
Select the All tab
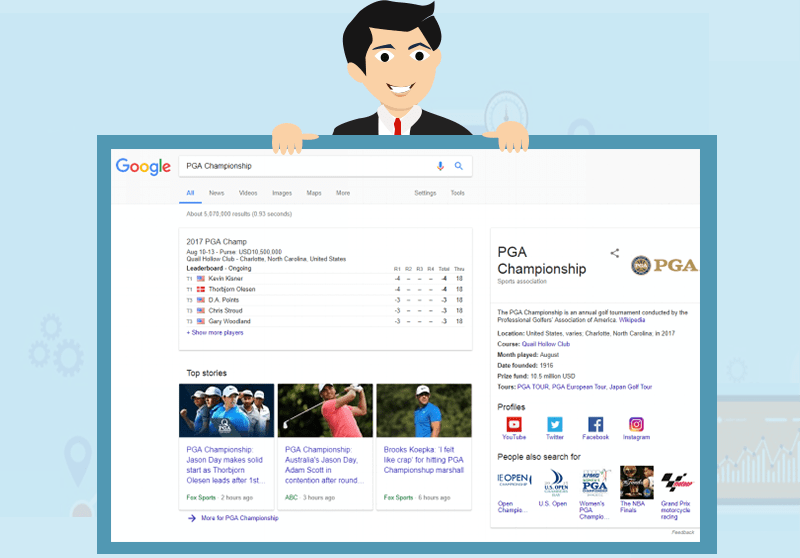(190, 193)
